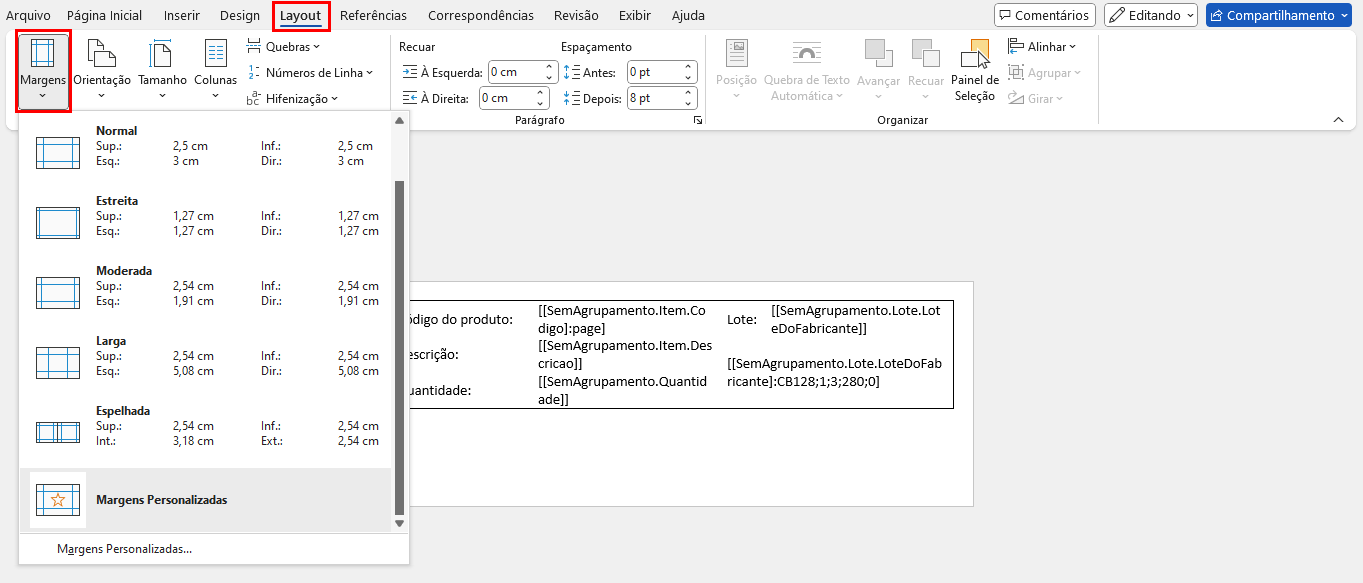The image size is (1363, 583).
Task: Open the Editando mode dropdown
Action: click(1150, 15)
